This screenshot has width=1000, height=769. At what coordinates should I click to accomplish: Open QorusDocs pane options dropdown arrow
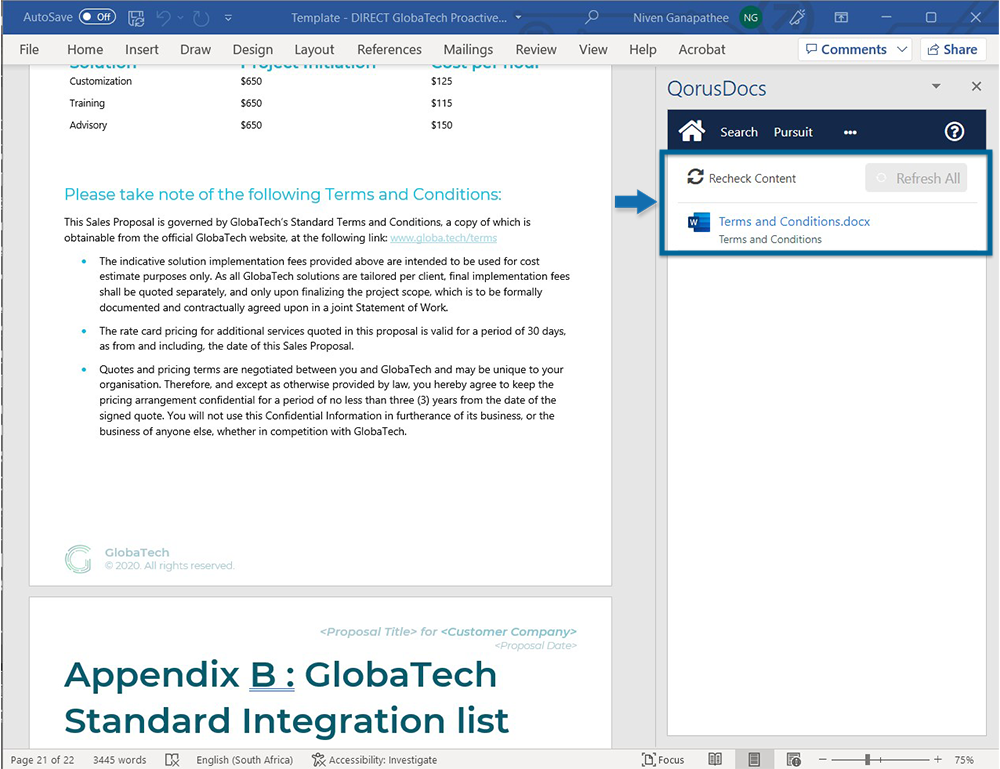[x=936, y=86]
